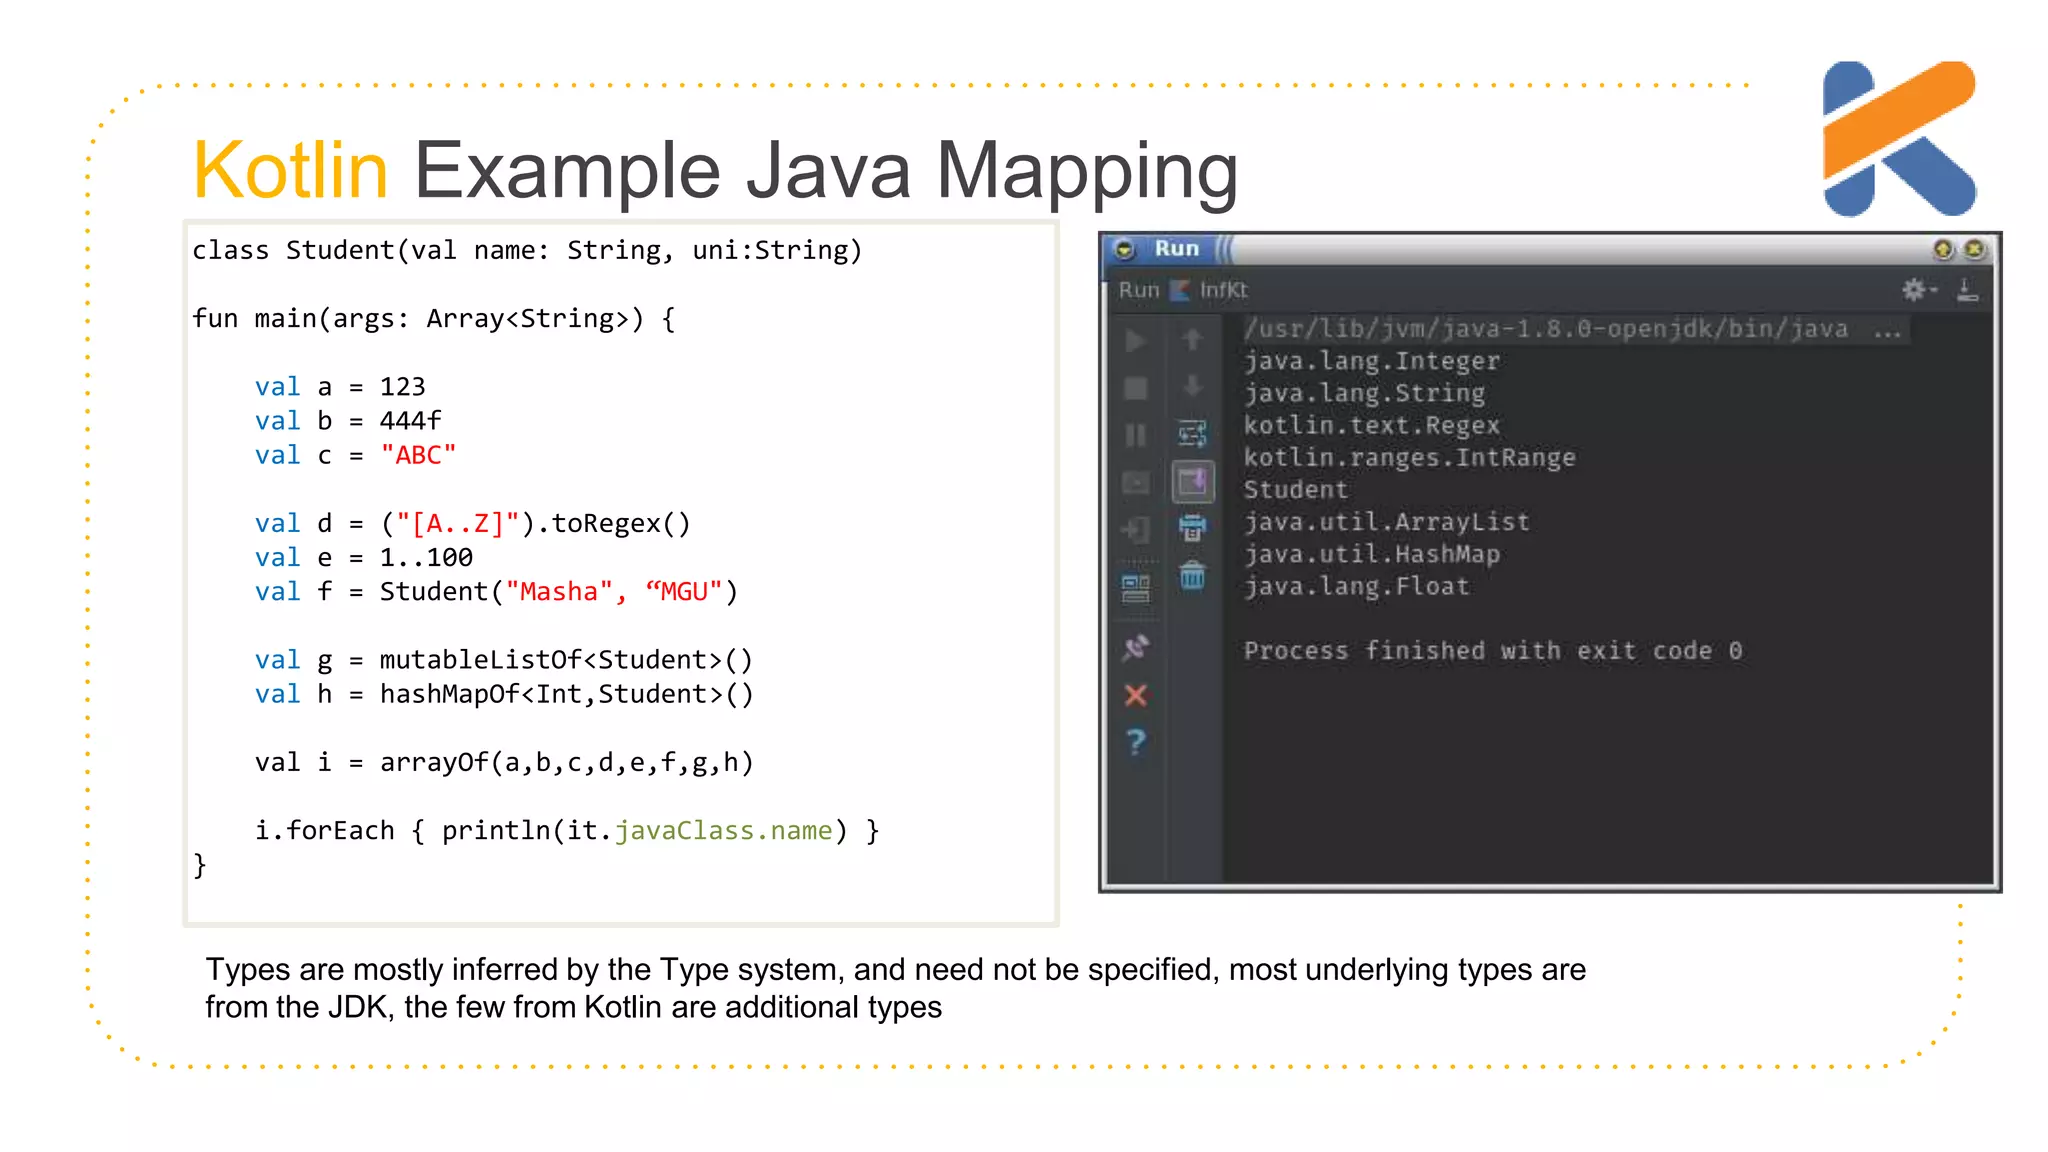Click the restore layout icon
Viewport: 2048px width, 1152px height.
[1135, 589]
